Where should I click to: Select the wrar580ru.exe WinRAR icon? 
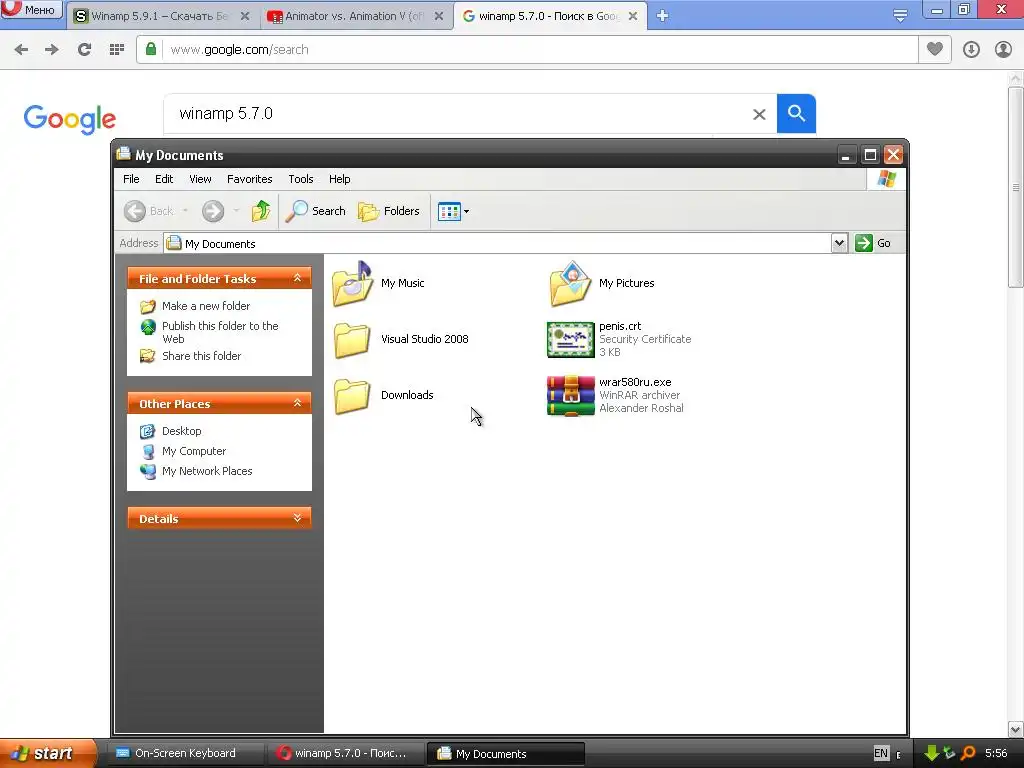pos(570,395)
